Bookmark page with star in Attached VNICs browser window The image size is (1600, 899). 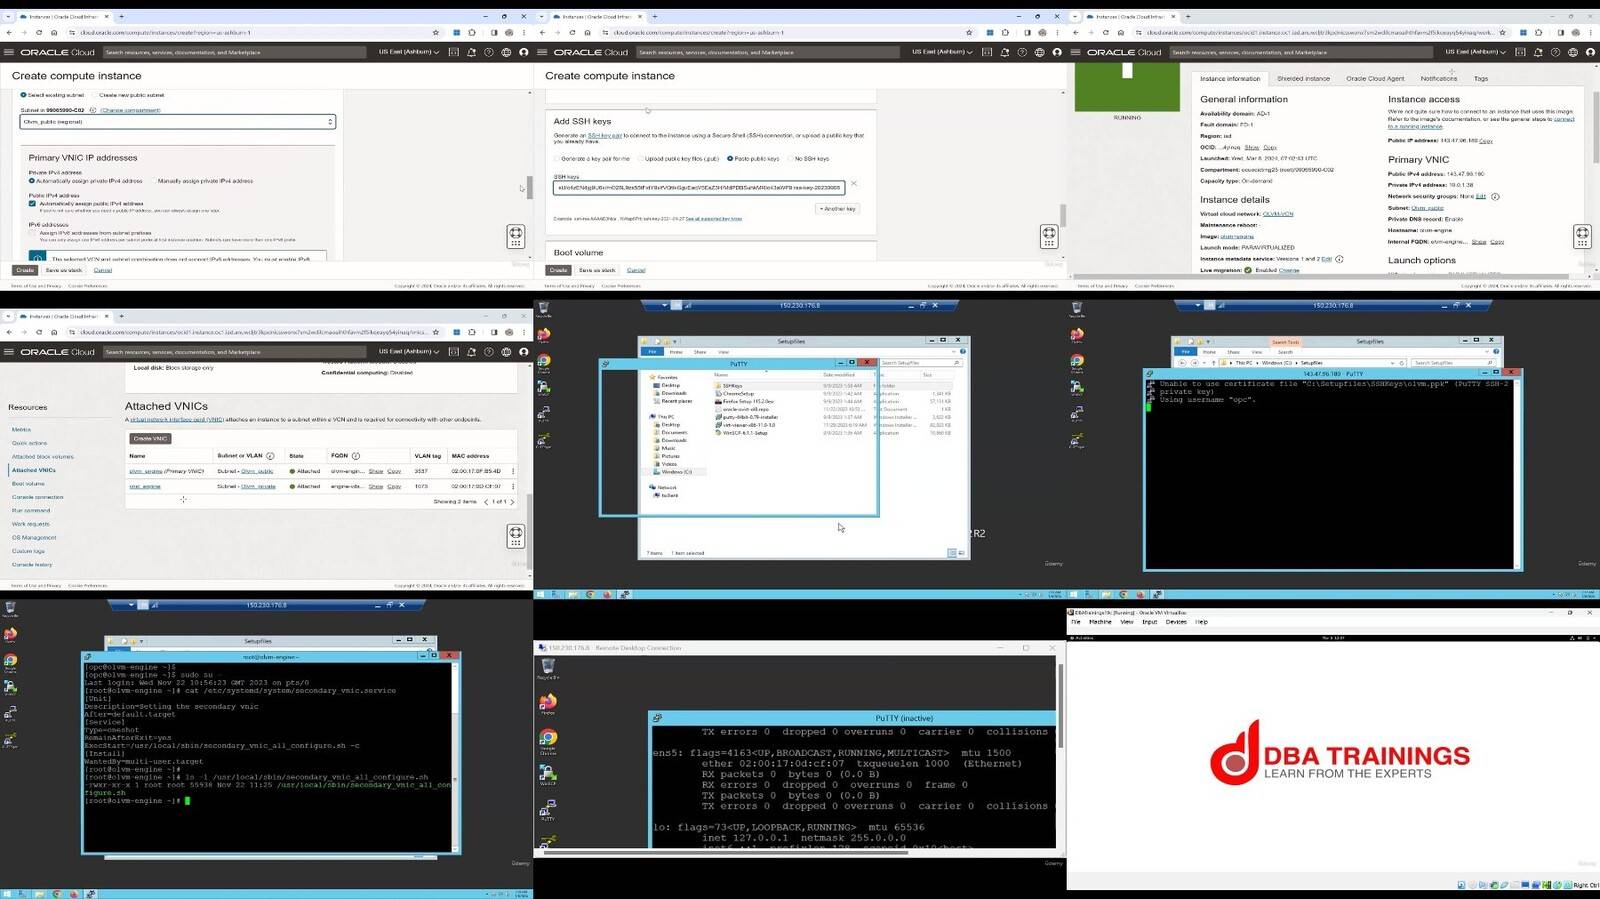click(x=436, y=332)
